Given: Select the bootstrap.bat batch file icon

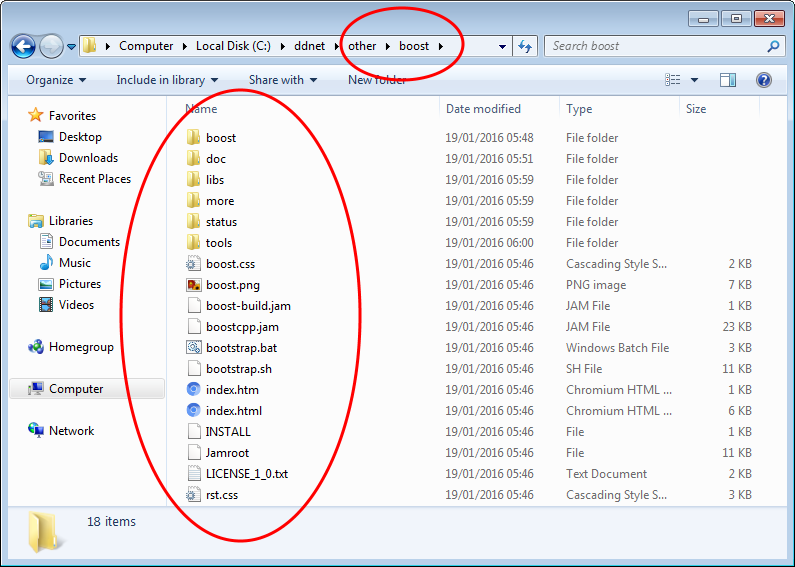Looking at the screenshot, I should point(194,348).
